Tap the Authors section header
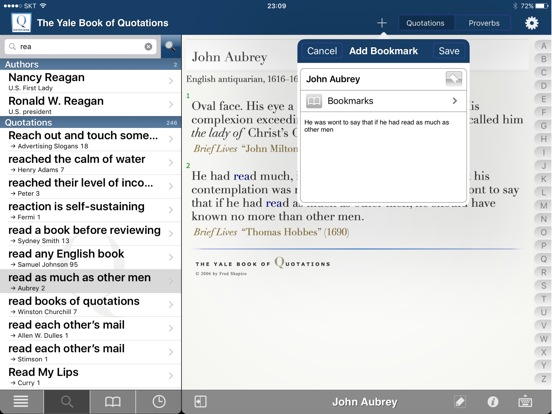 coord(90,64)
